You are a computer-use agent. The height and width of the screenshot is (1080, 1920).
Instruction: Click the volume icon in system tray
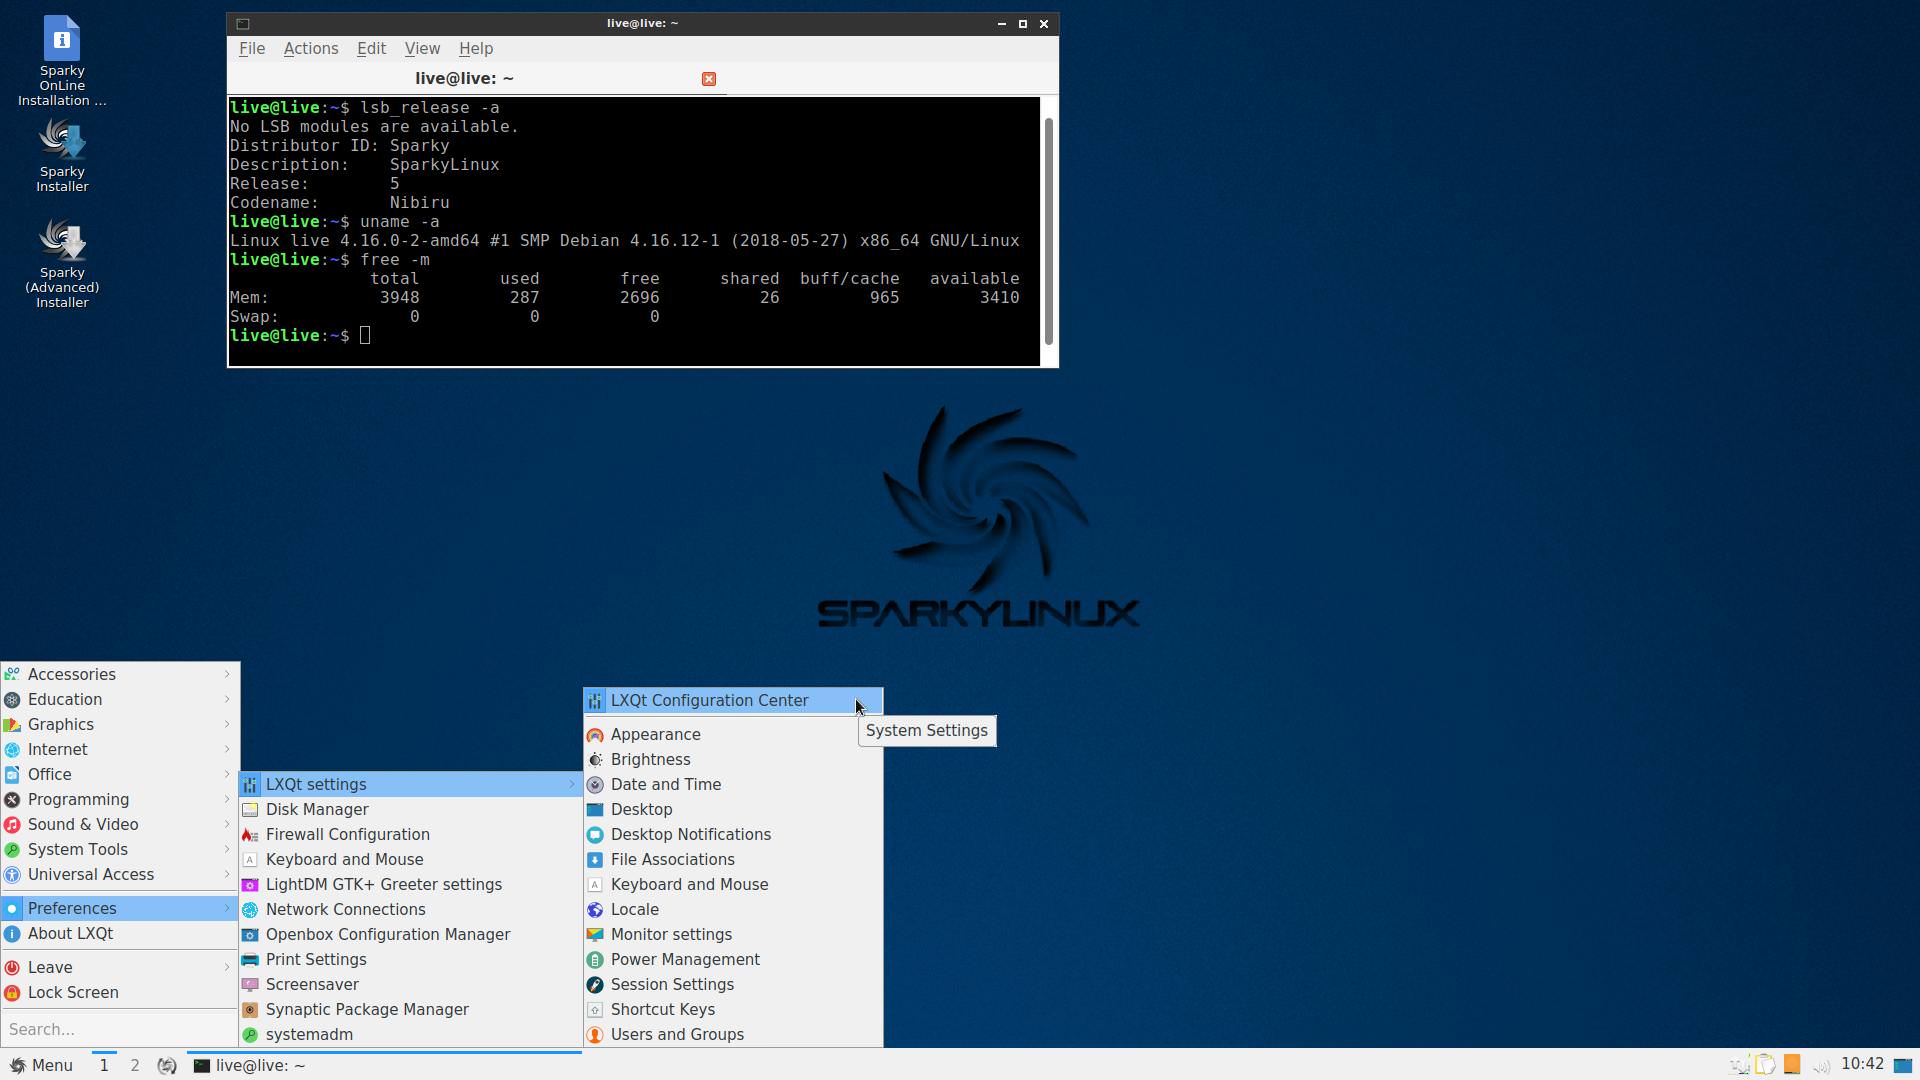[1821, 1065]
